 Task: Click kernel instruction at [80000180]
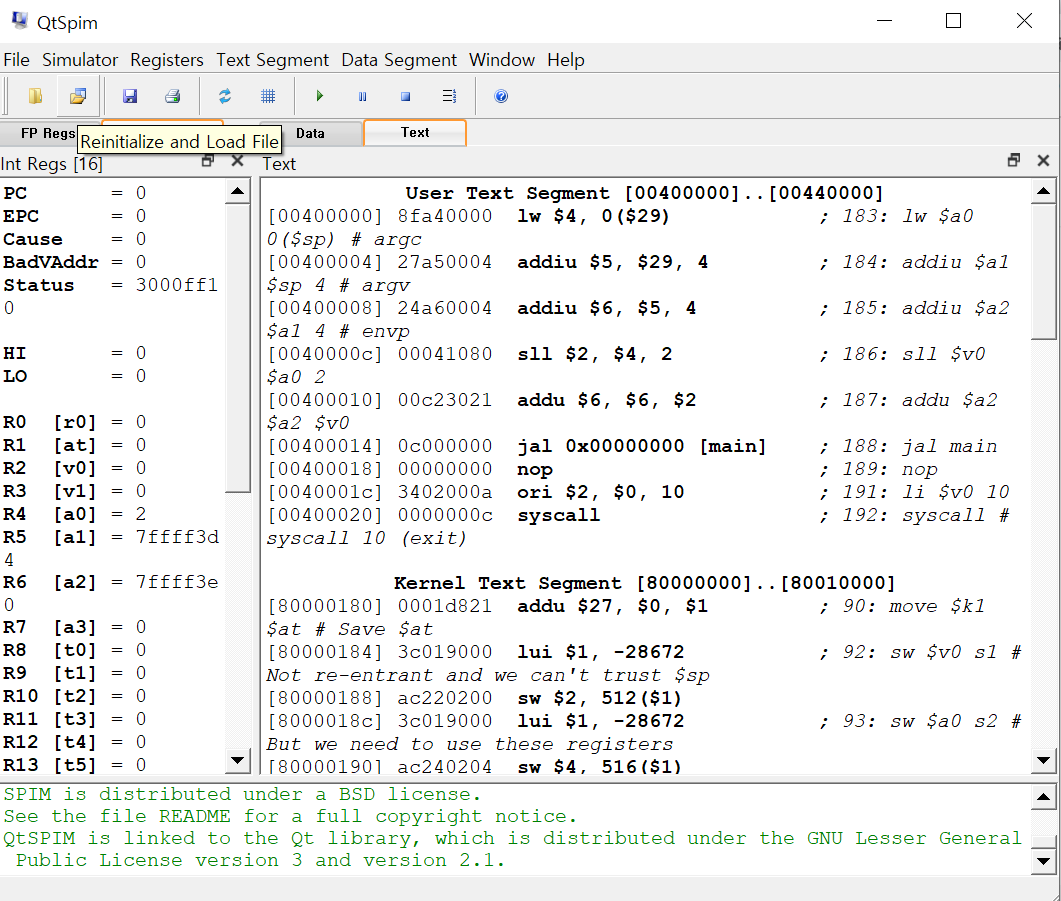(626, 618)
